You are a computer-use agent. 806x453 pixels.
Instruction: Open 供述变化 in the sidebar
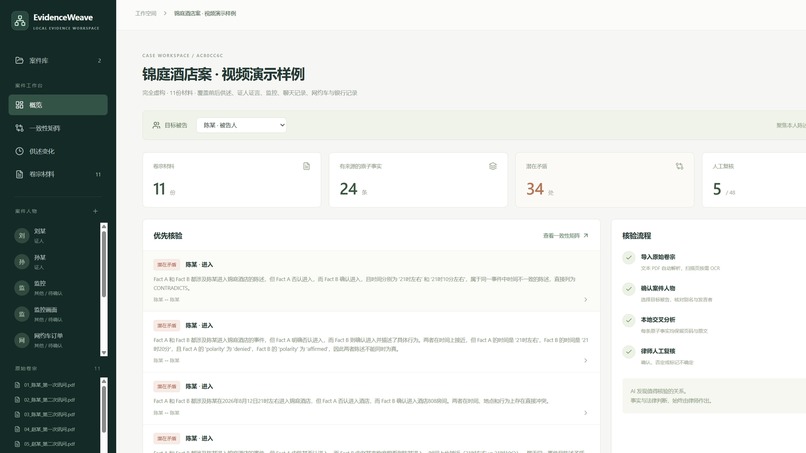click(58, 151)
